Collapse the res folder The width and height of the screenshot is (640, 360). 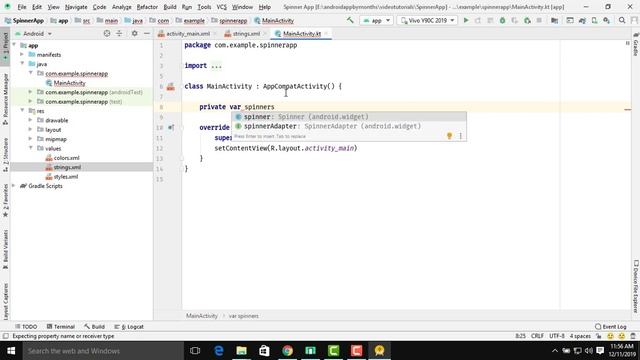coord(22,111)
